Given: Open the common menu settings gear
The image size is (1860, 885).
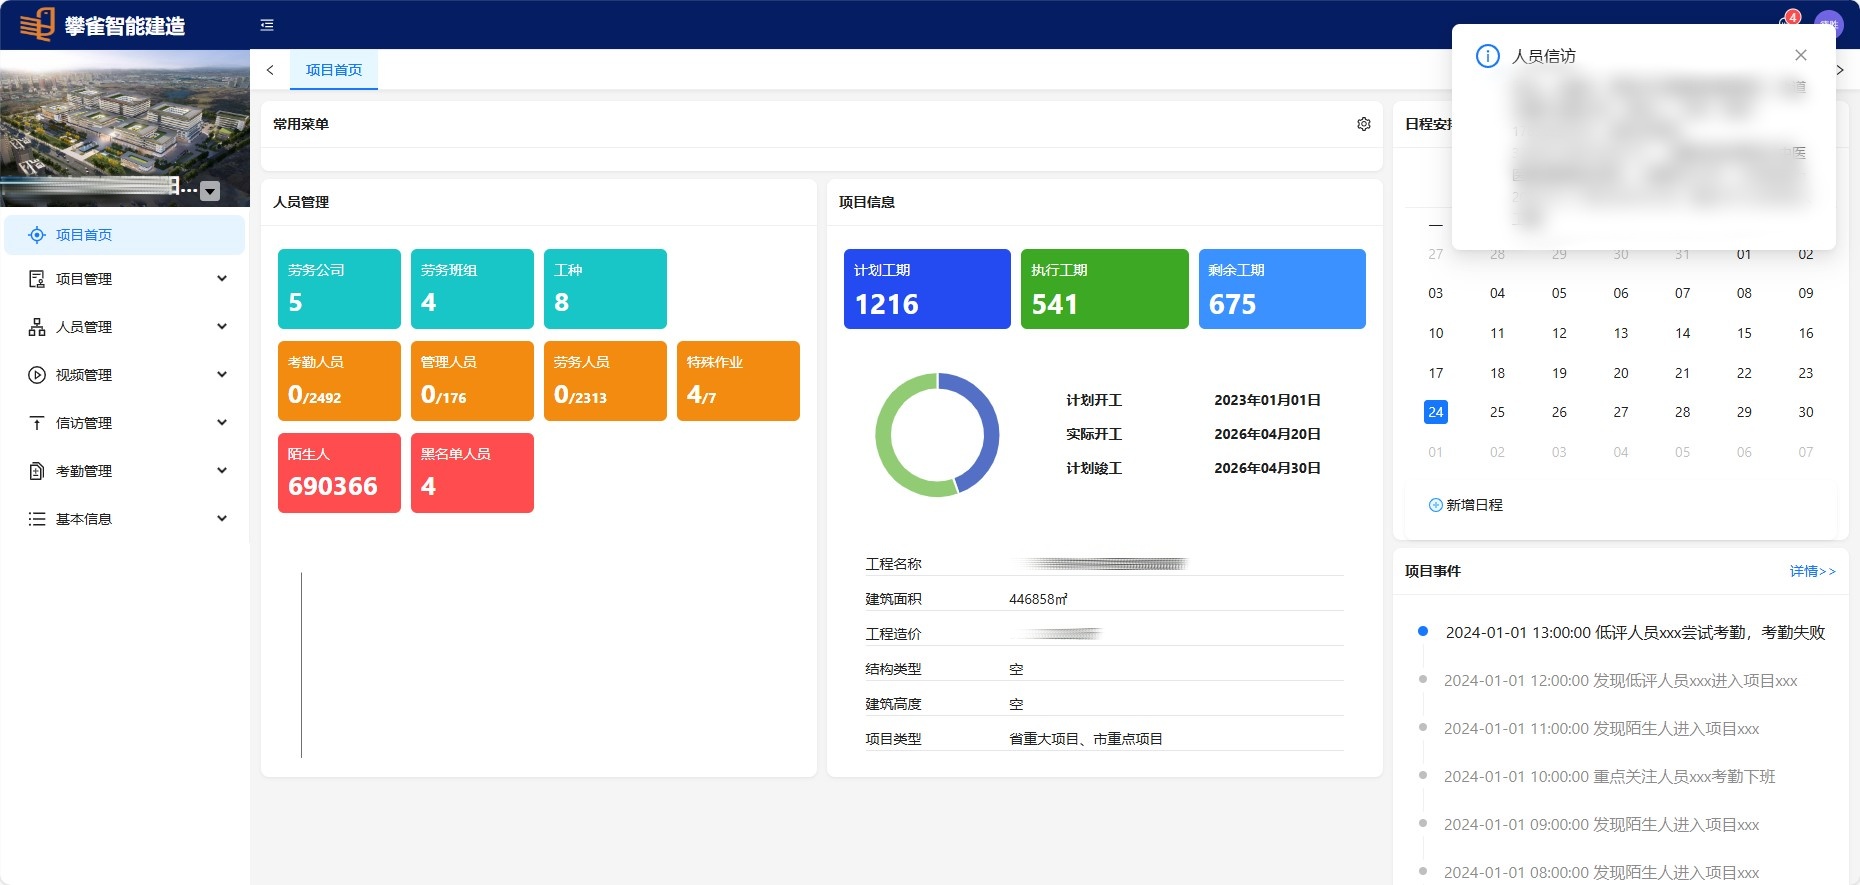Looking at the screenshot, I should coord(1363,124).
